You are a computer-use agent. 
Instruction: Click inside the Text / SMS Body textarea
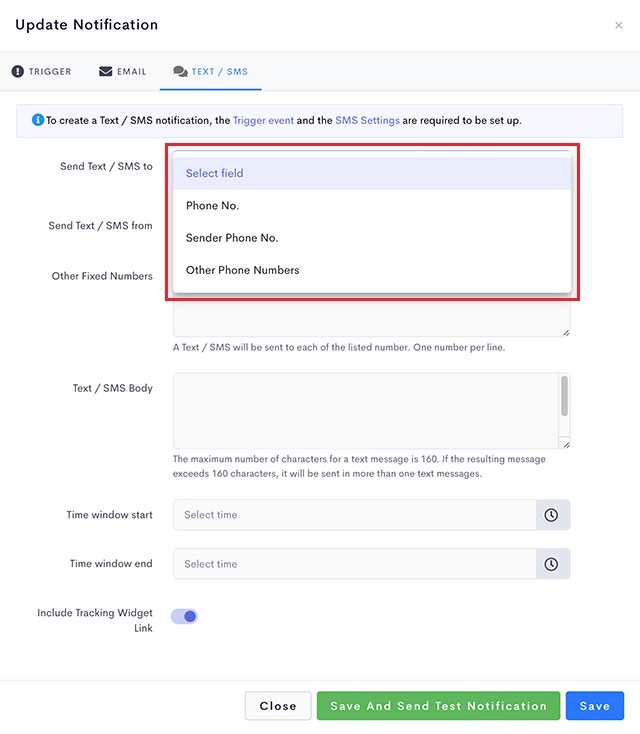366,411
